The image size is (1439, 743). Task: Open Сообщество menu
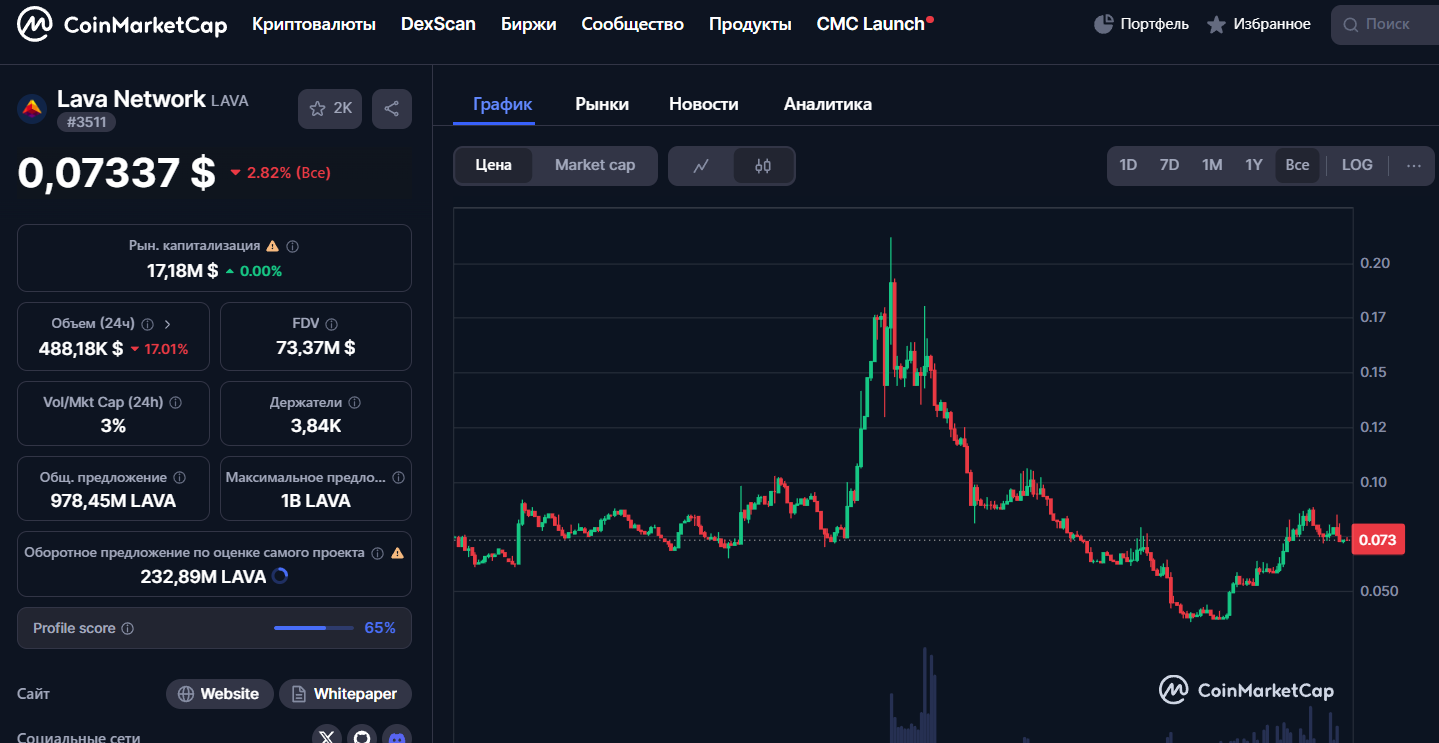(x=633, y=24)
